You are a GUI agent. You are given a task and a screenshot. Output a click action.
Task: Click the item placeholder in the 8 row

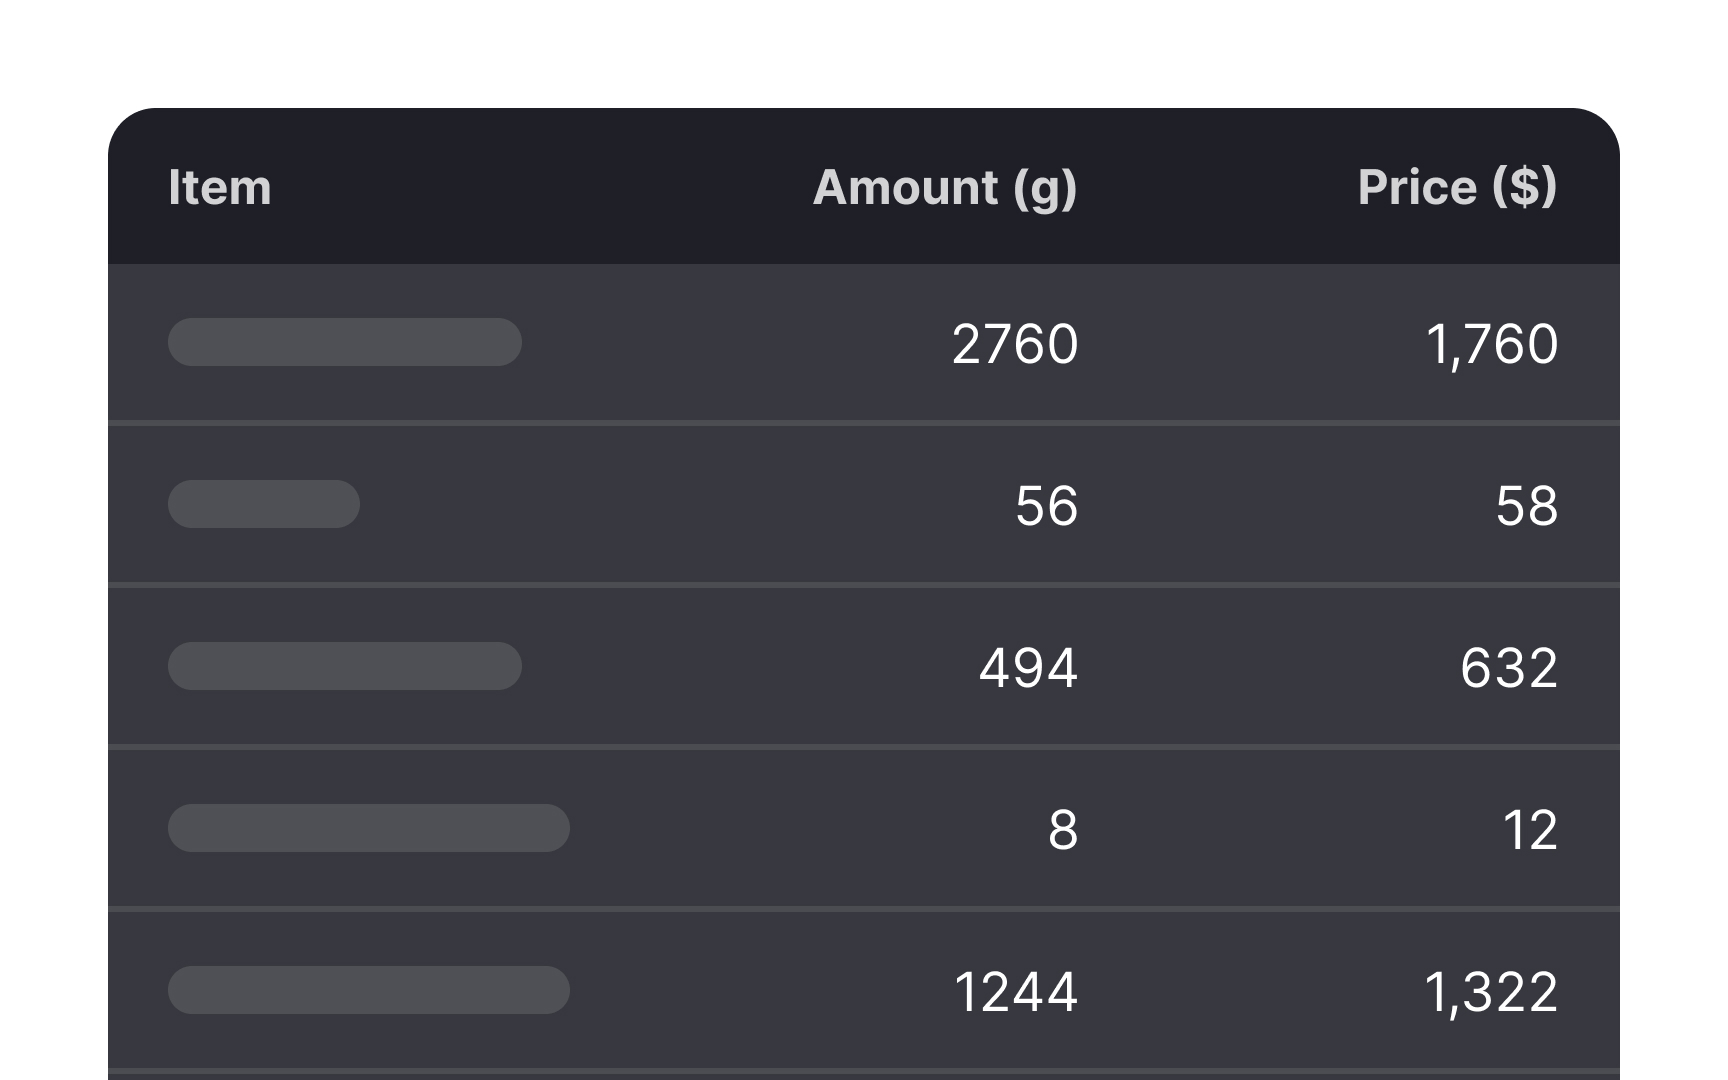(369, 828)
